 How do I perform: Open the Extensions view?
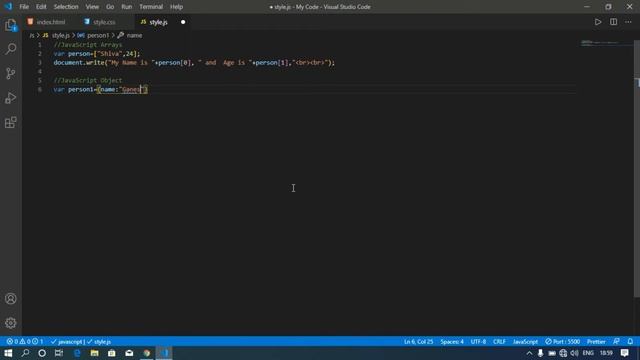point(11,122)
